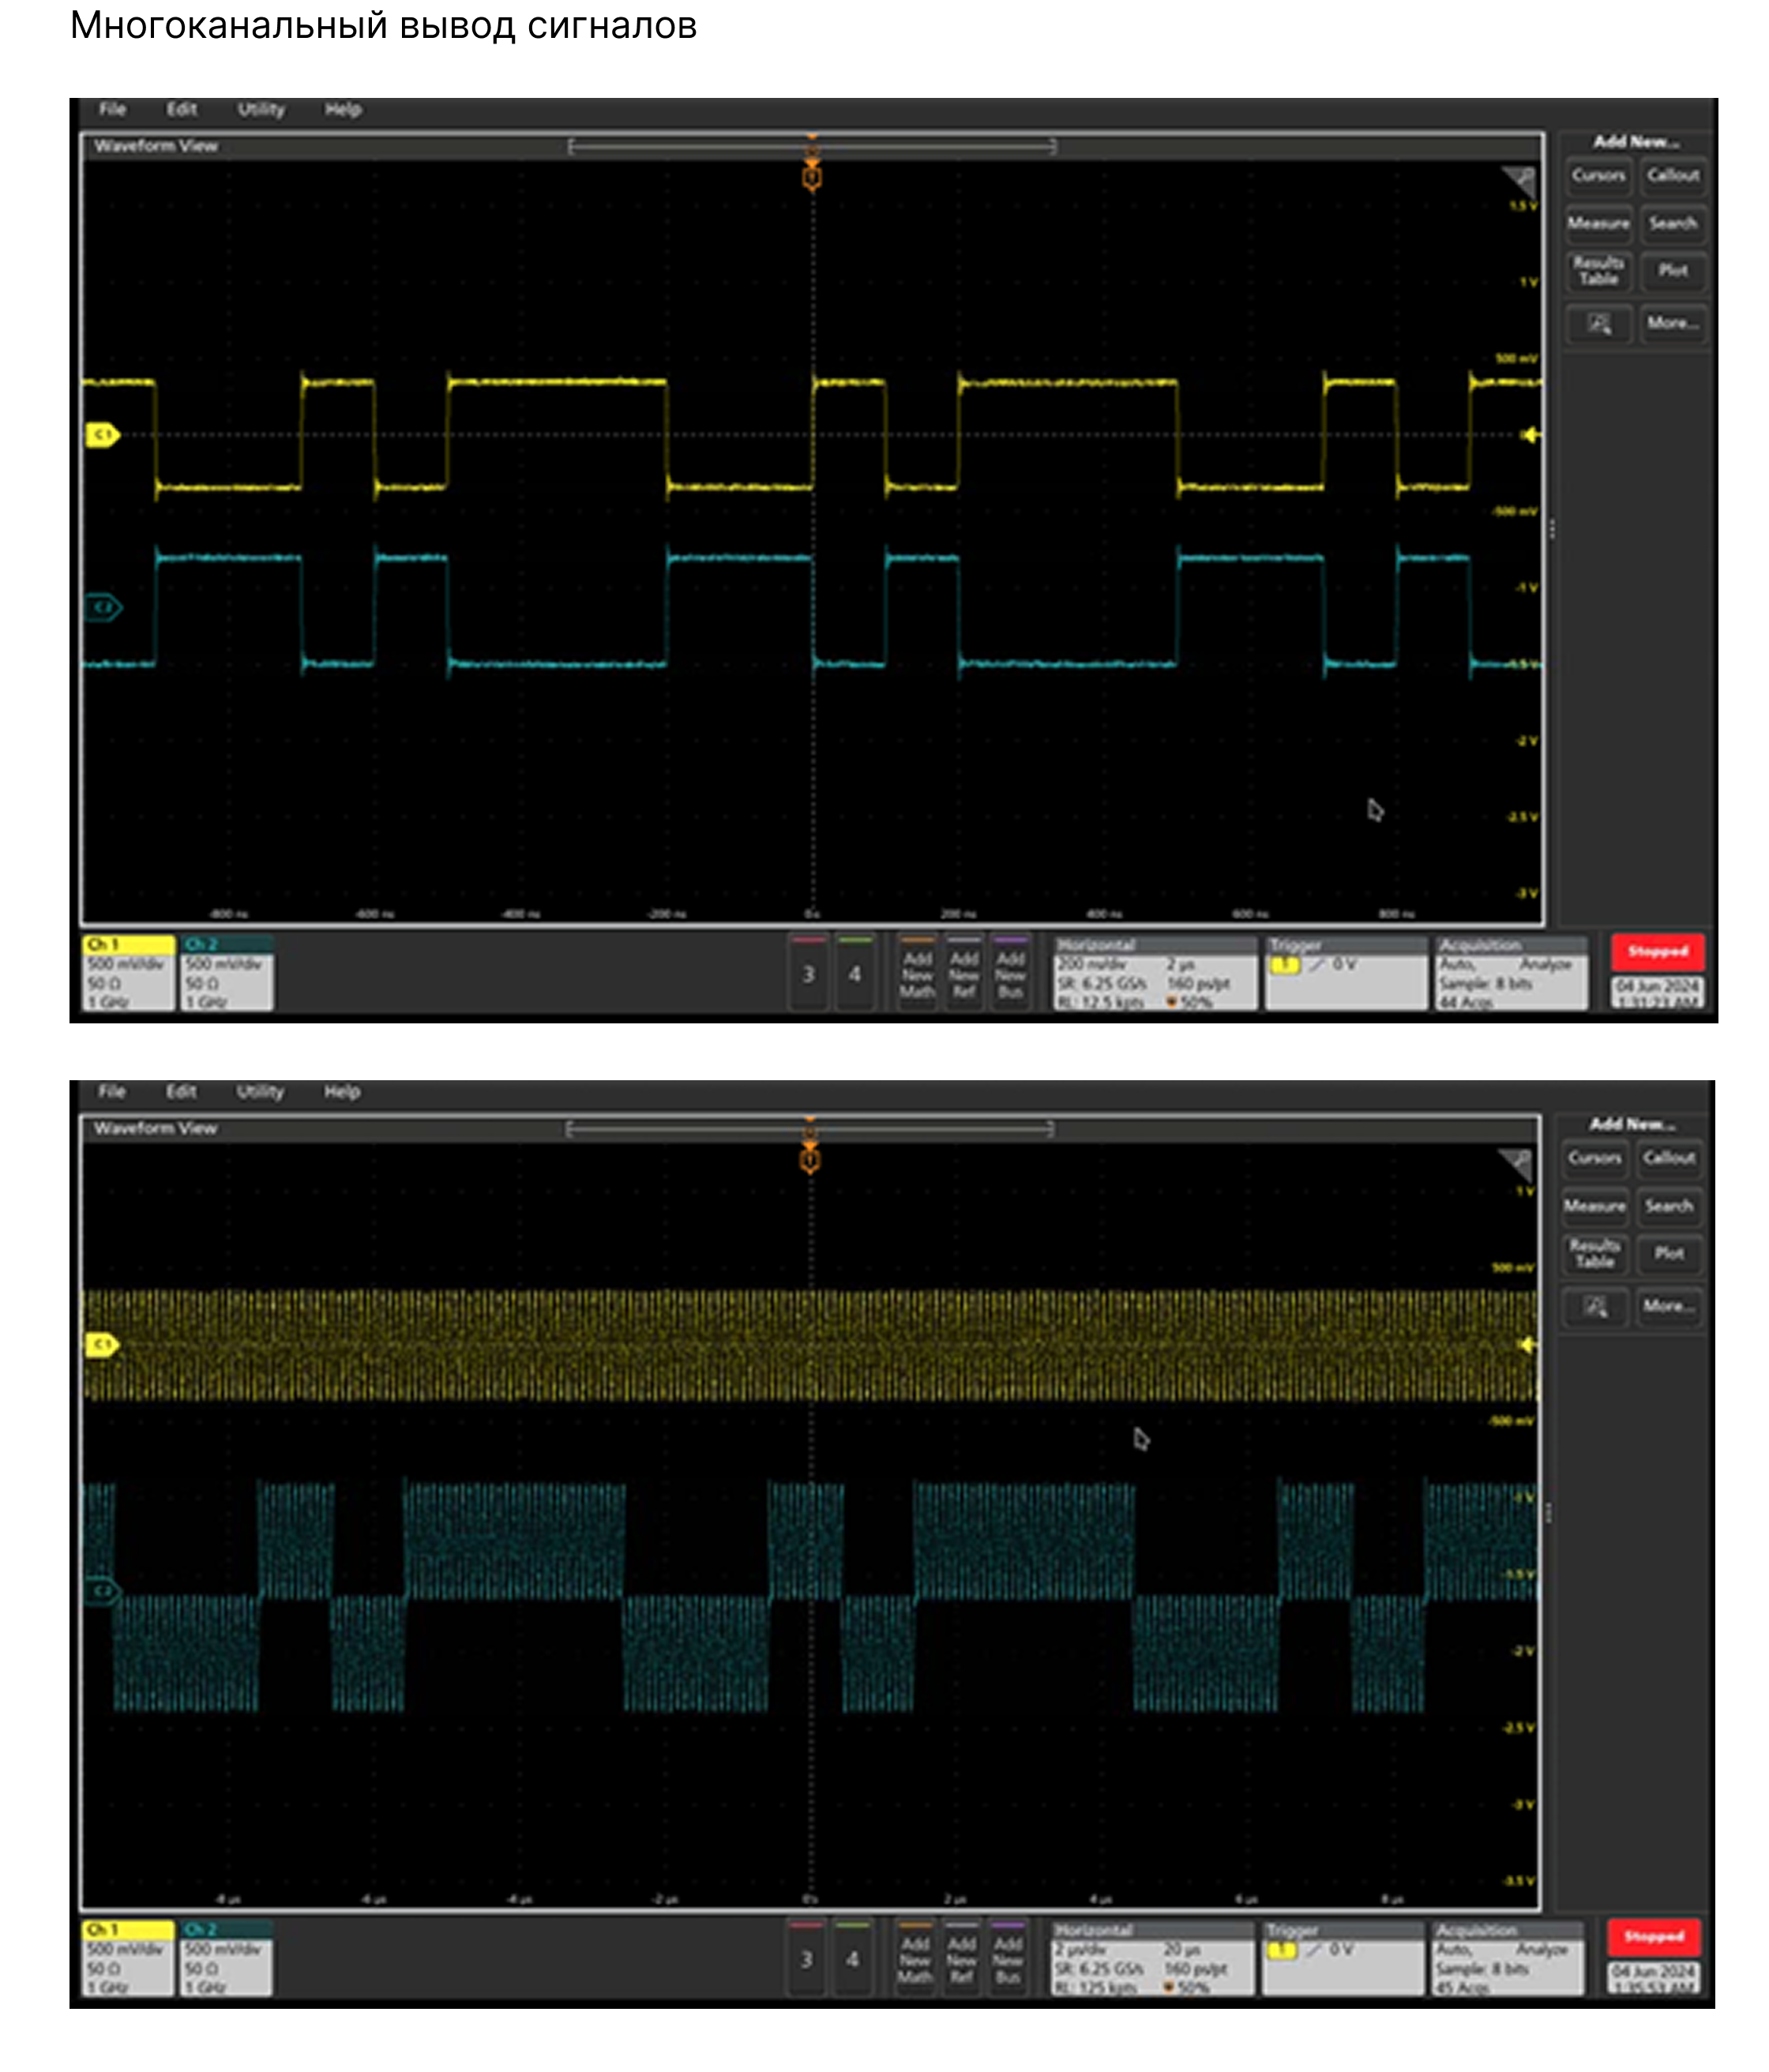Click Plot button in first oscilloscope screenshot
This screenshot has height=2072, width=1769.
(1673, 271)
